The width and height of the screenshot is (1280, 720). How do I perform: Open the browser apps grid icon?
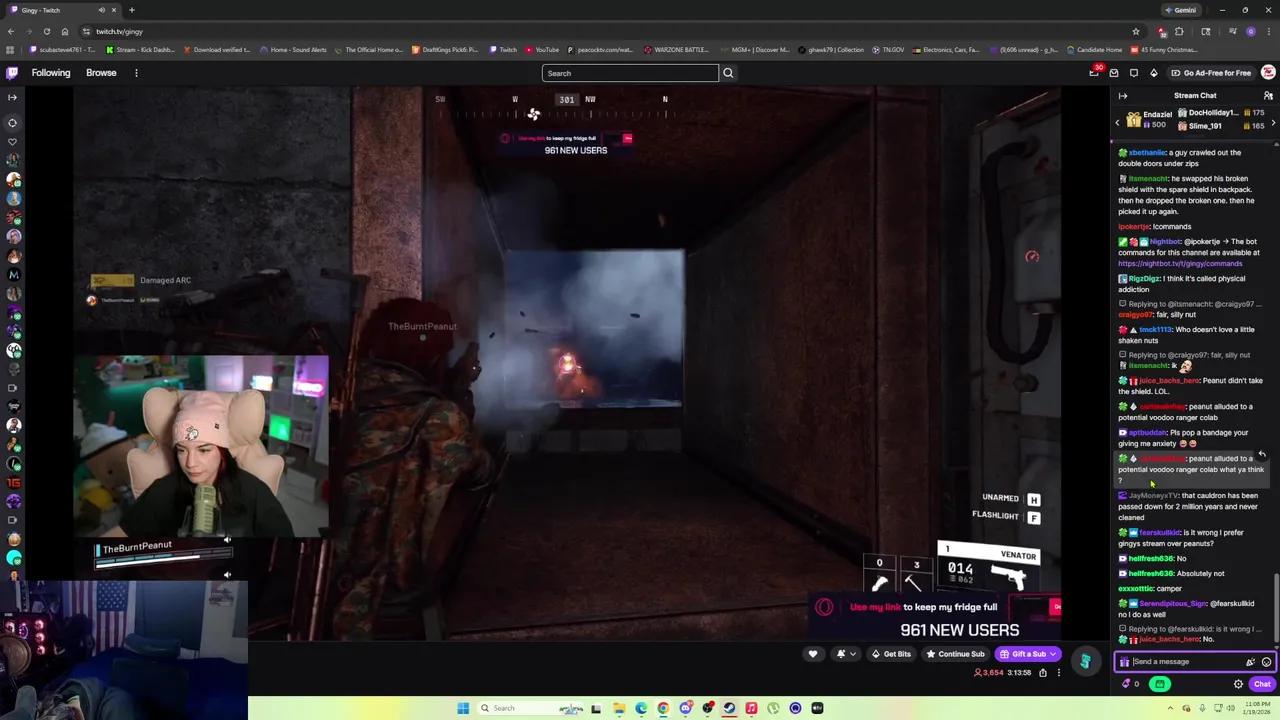[11, 50]
